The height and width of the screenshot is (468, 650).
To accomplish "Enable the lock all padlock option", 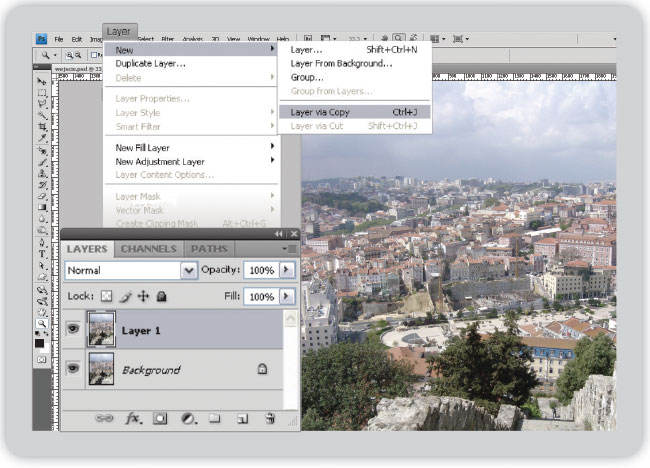I will 161,297.
